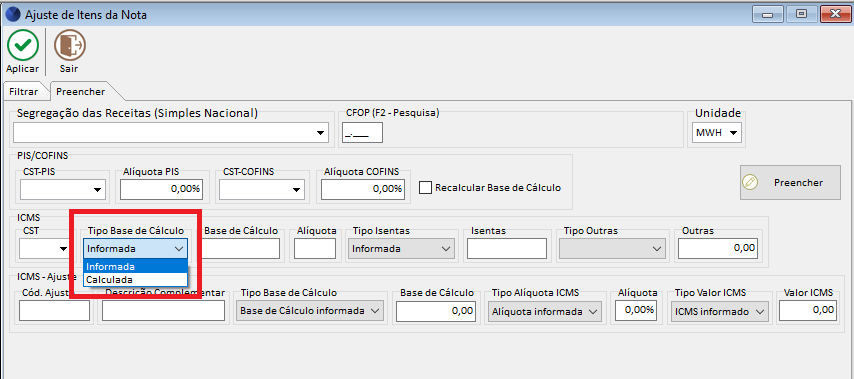
Task: Open the Tipo Isentas dropdown
Action: [x=401, y=249]
